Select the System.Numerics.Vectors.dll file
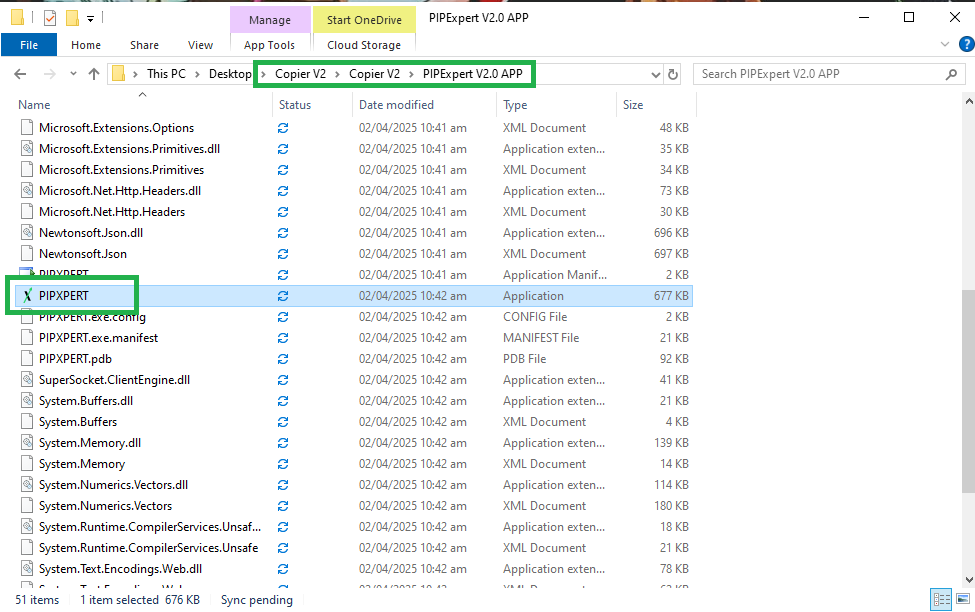The height and width of the screenshot is (612, 975). click(x=113, y=485)
